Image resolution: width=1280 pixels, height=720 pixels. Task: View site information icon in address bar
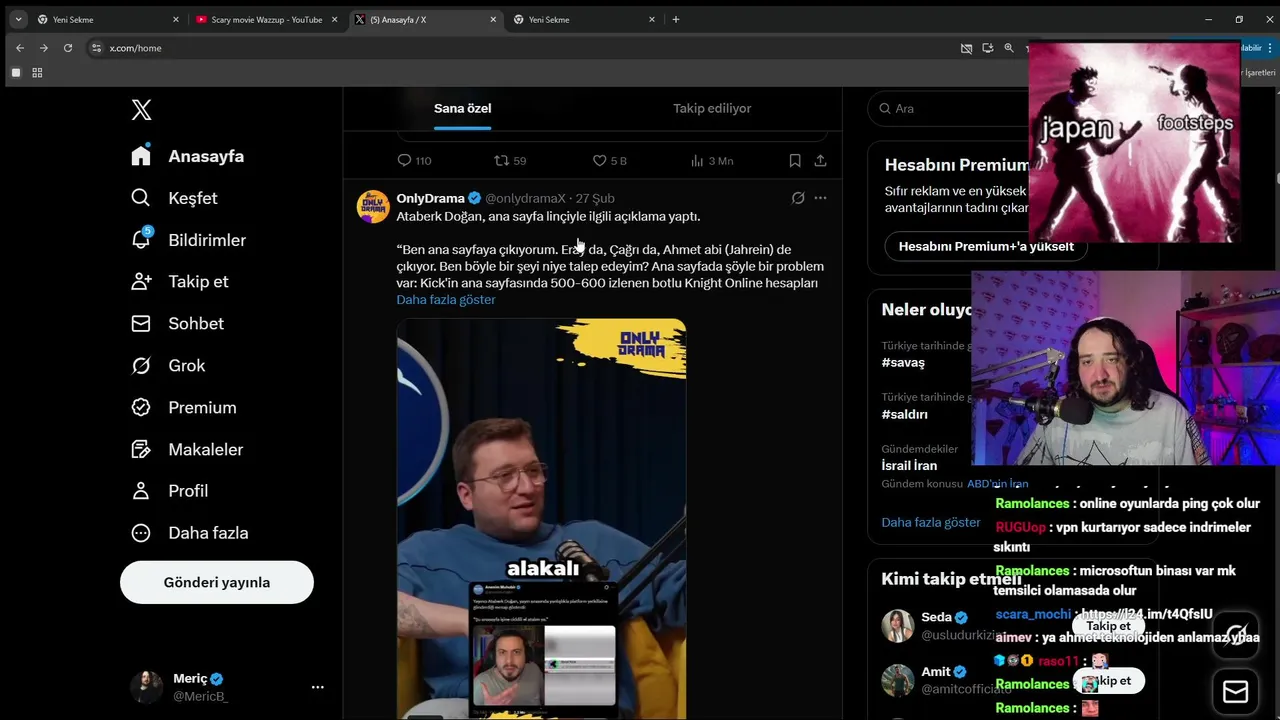(x=96, y=48)
